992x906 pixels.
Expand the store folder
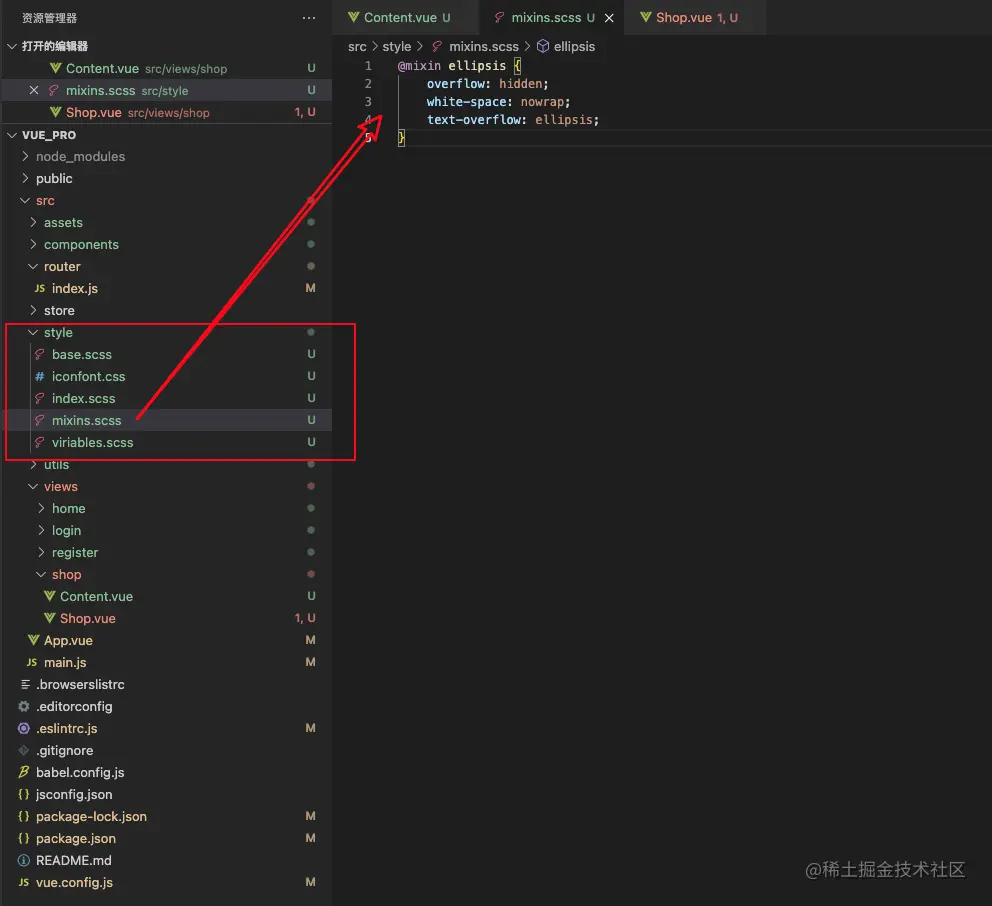[34, 311]
